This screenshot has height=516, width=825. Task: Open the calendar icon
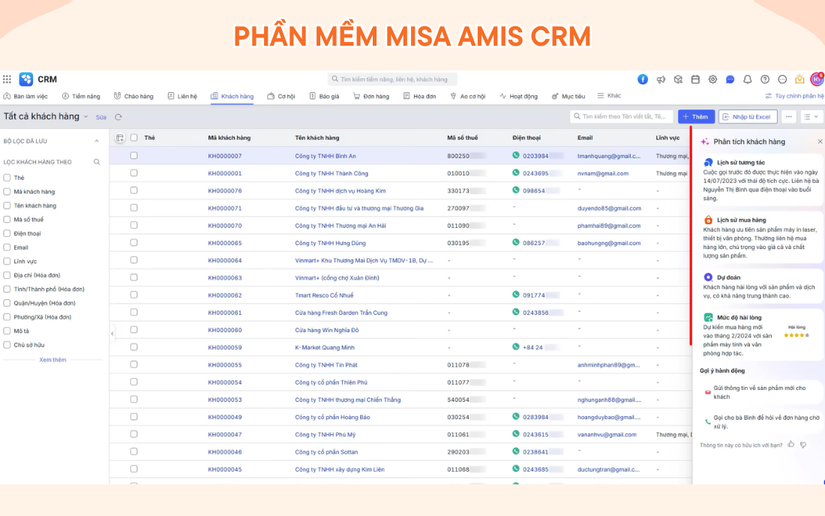click(695, 79)
